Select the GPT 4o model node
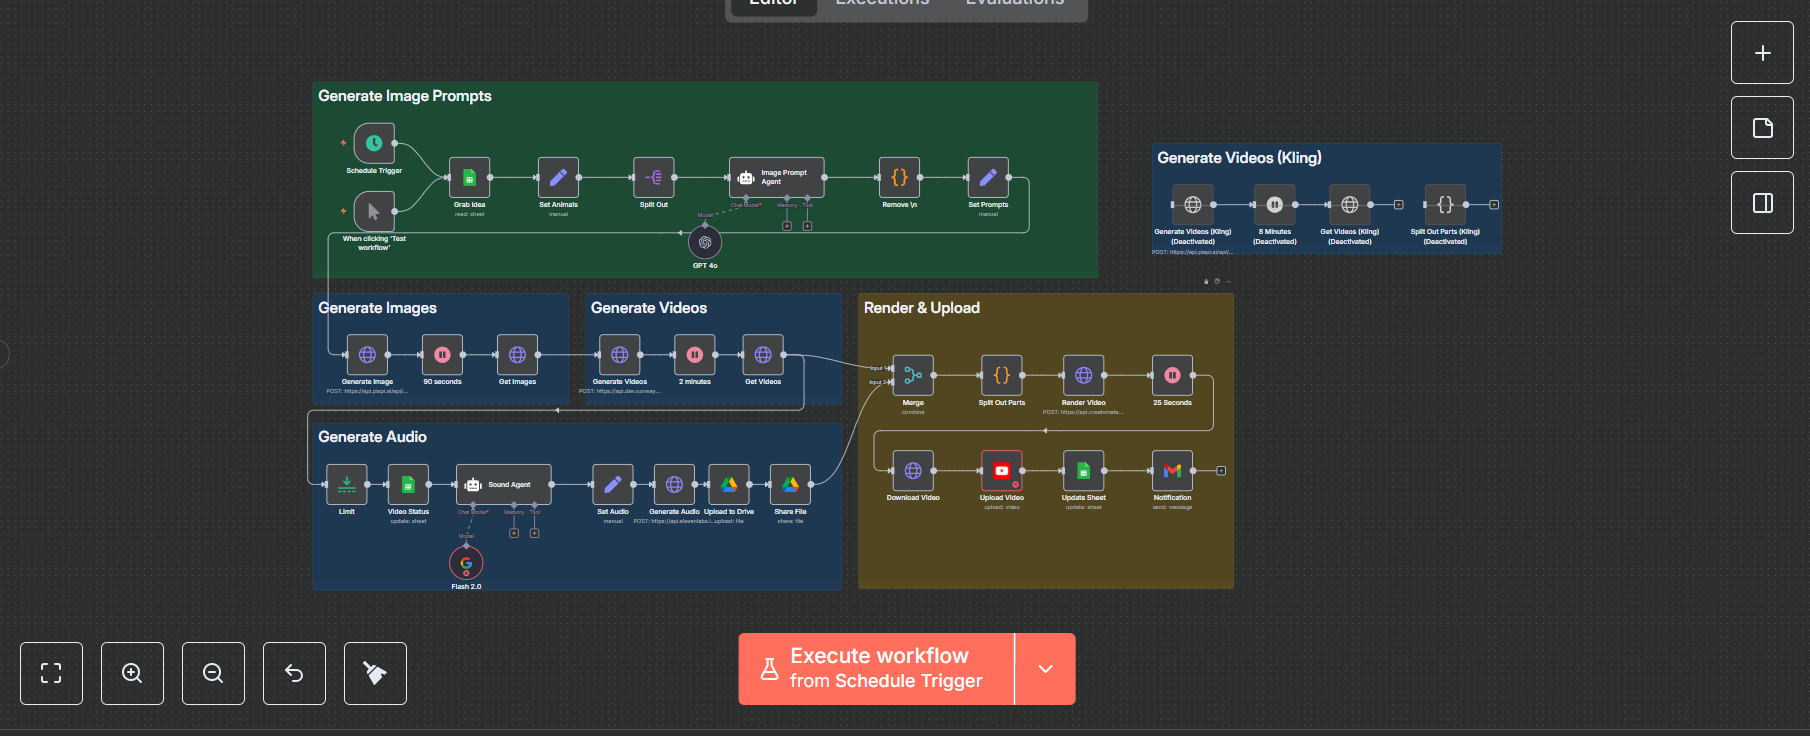 click(x=705, y=242)
